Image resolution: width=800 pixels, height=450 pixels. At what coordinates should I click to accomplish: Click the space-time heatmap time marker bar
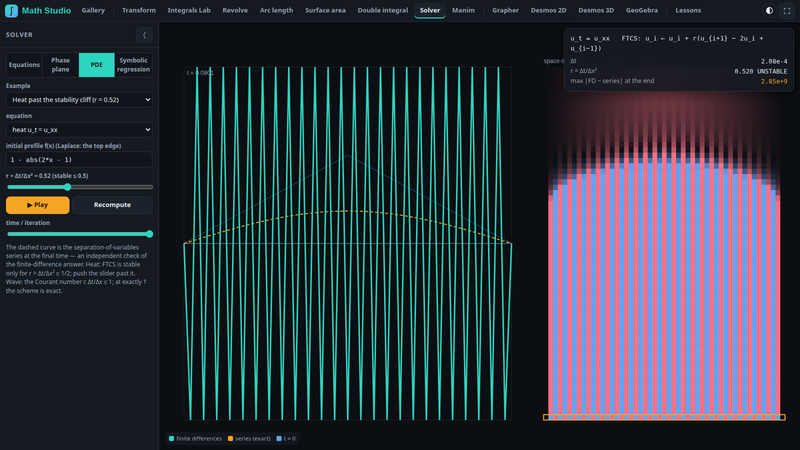(x=664, y=417)
